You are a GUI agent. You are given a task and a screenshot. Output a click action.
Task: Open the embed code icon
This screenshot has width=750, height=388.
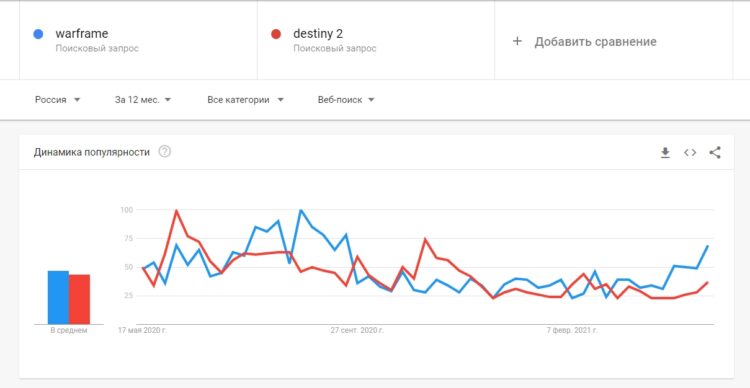[x=690, y=153]
